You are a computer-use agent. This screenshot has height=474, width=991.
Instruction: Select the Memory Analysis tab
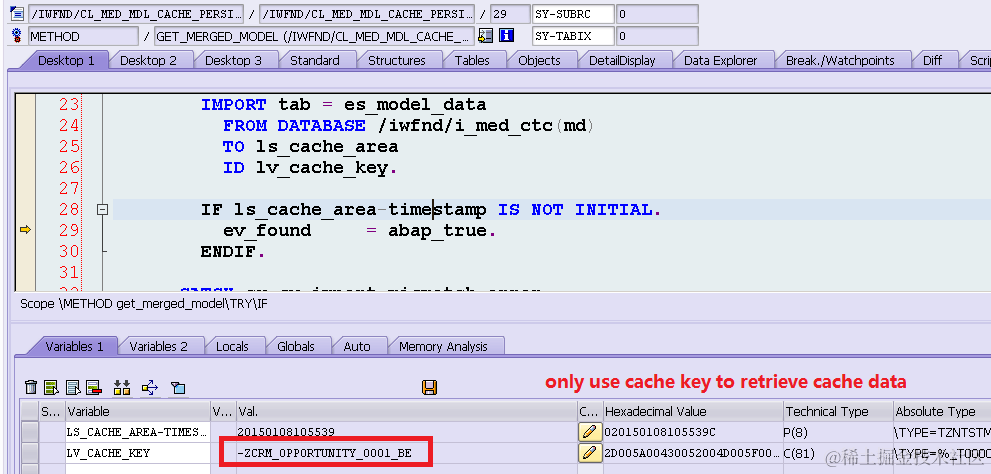tap(444, 346)
